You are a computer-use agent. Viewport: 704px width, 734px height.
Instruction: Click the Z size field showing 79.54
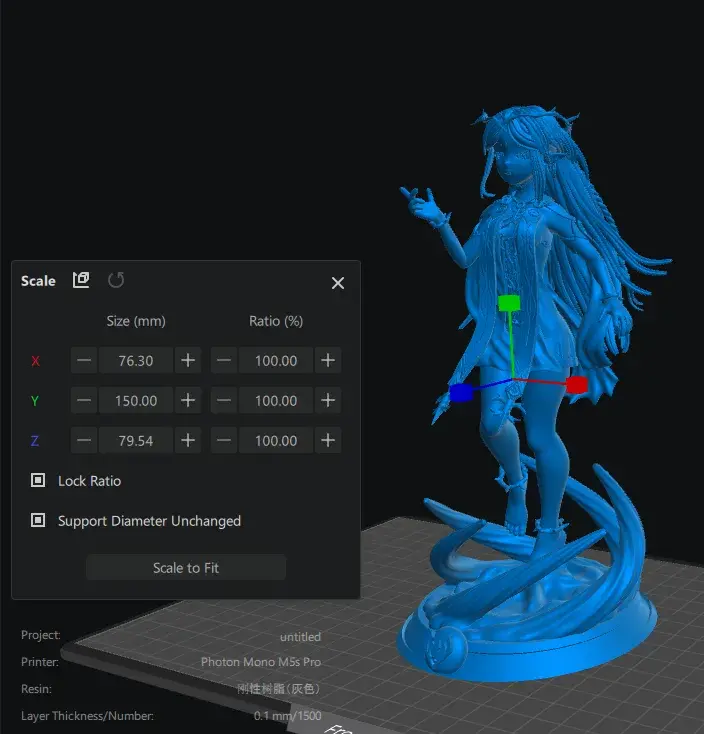click(136, 440)
